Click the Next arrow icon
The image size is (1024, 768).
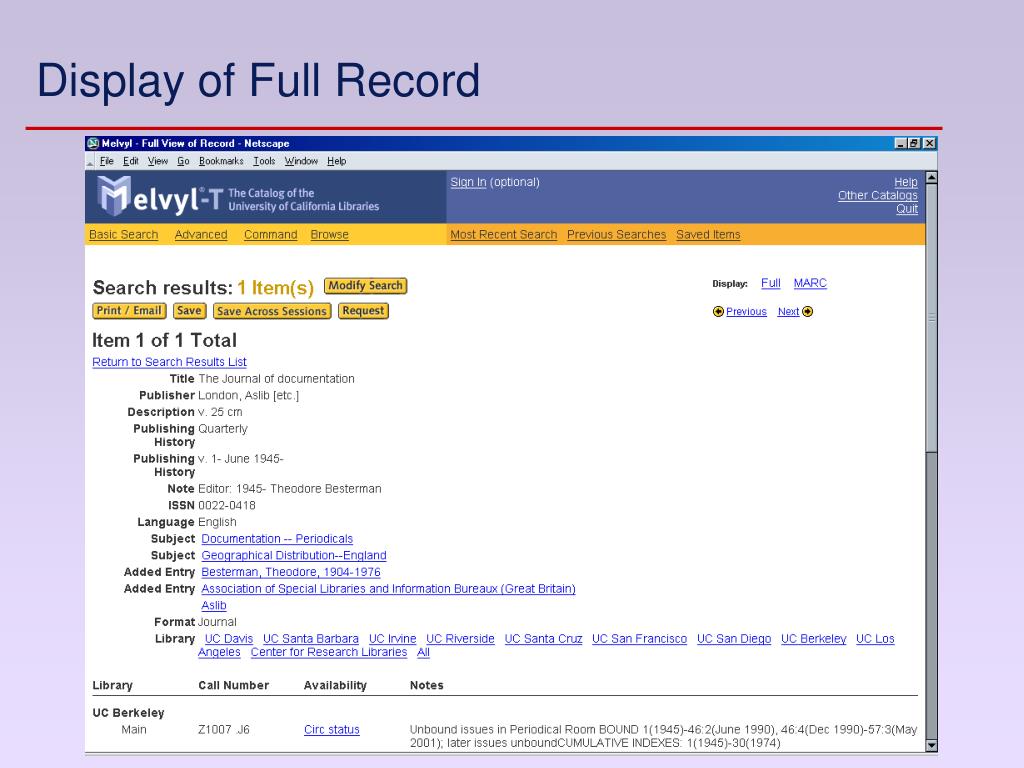pyautogui.click(x=807, y=312)
